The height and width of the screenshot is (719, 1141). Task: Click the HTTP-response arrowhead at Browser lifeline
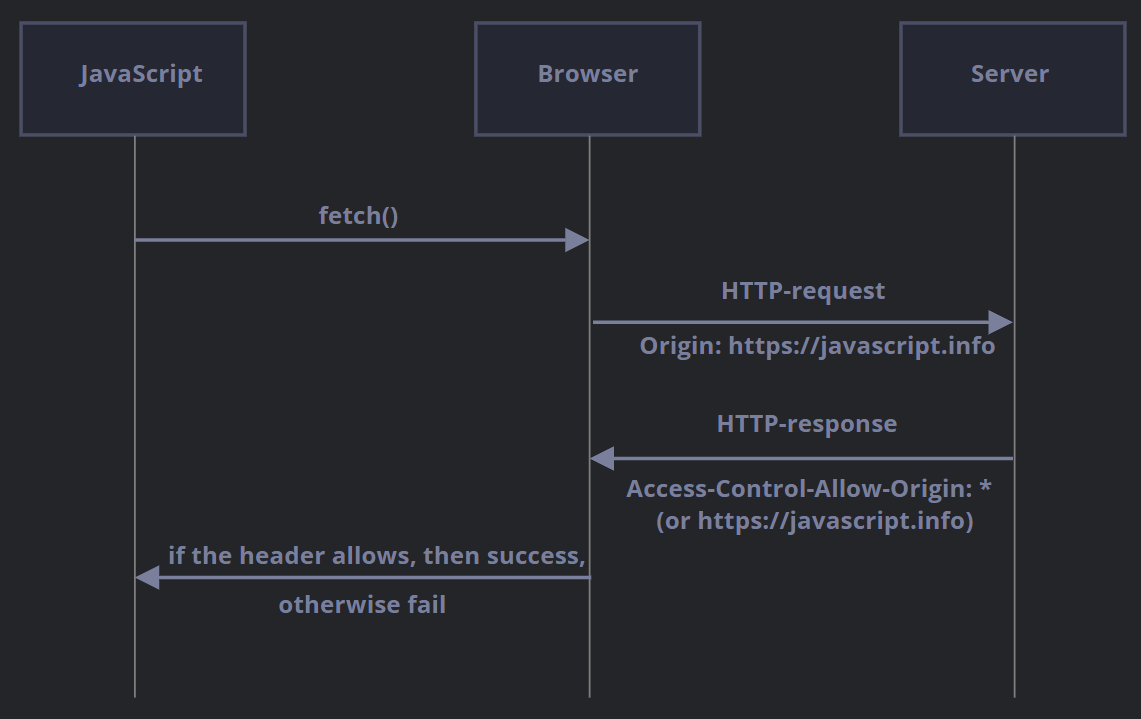(602, 459)
